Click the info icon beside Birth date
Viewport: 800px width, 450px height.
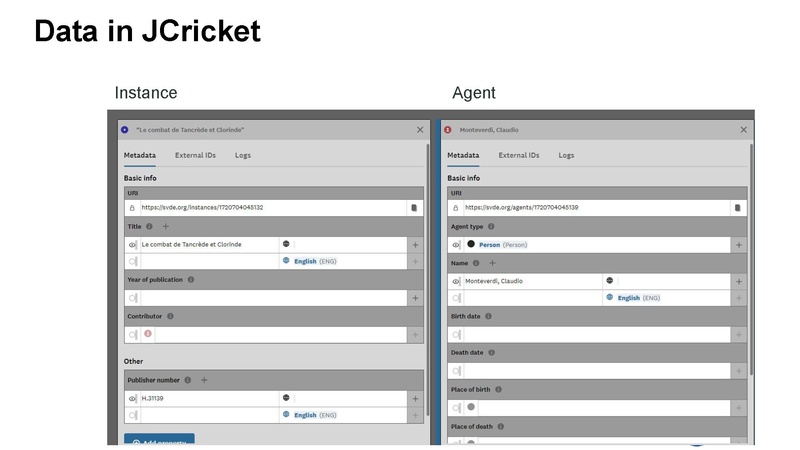point(488,316)
